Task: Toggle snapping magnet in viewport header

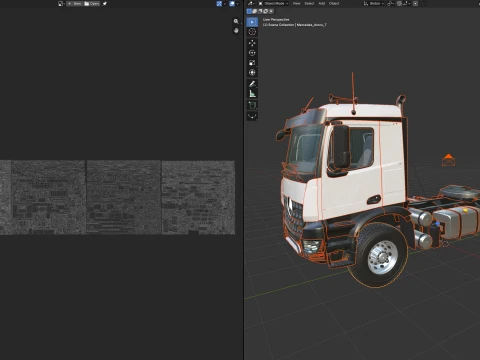Action: tap(399, 4)
